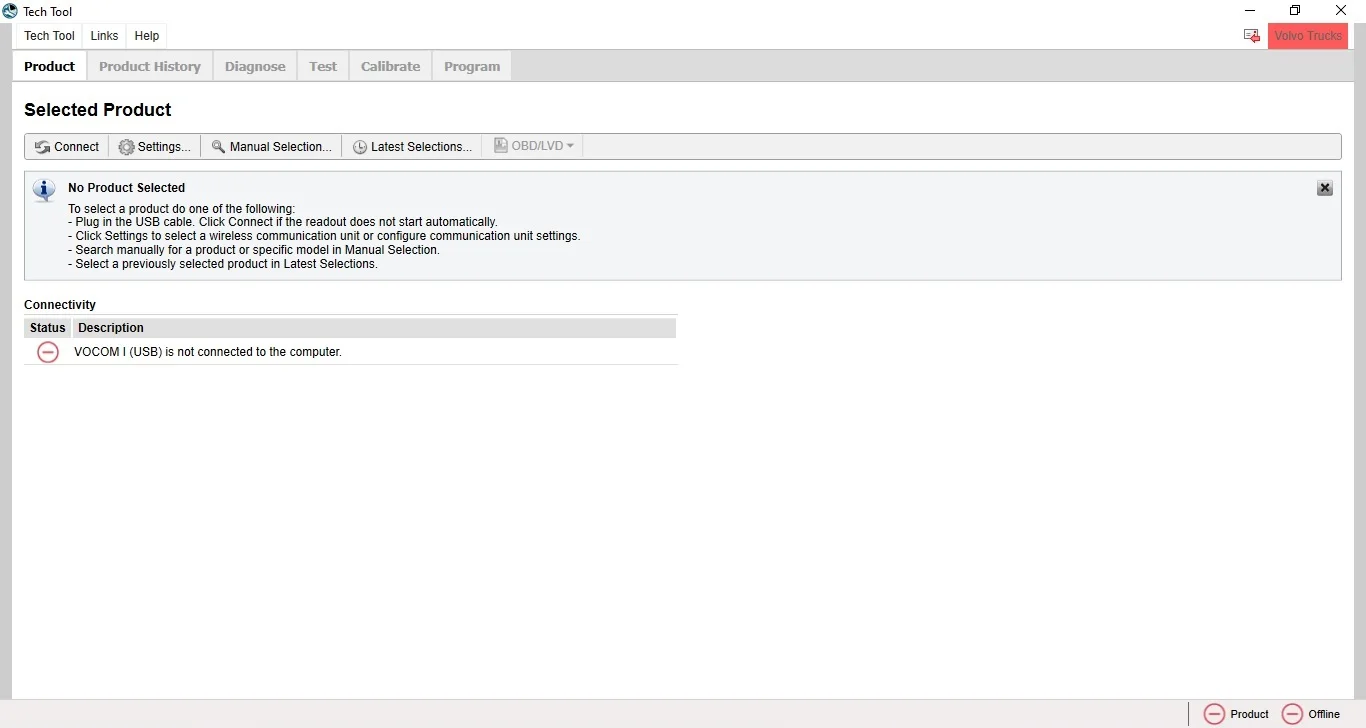Click the 'Plug in the USB cable' instruction line
The image size is (1366, 728).
point(283,222)
